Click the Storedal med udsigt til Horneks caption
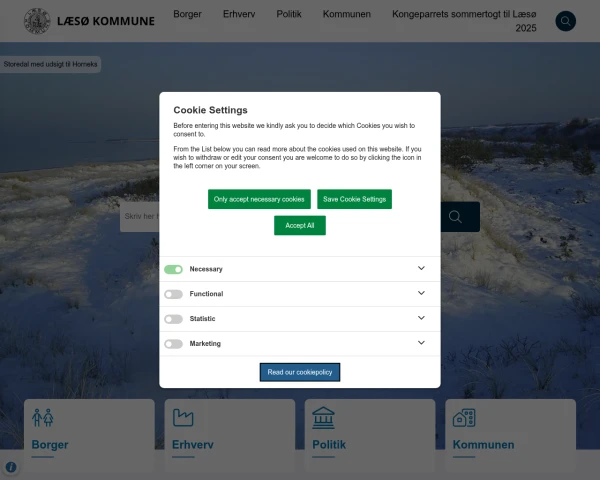Image resolution: width=600 pixels, height=480 pixels. 51,64
